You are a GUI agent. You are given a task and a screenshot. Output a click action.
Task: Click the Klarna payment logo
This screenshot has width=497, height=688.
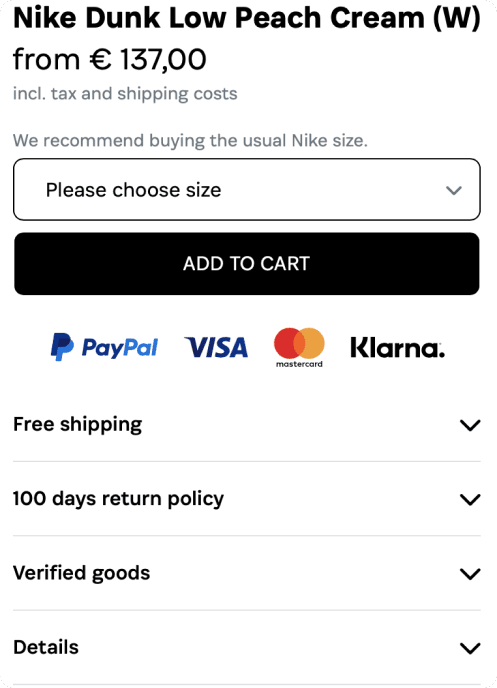pyautogui.click(x=397, y=348)
